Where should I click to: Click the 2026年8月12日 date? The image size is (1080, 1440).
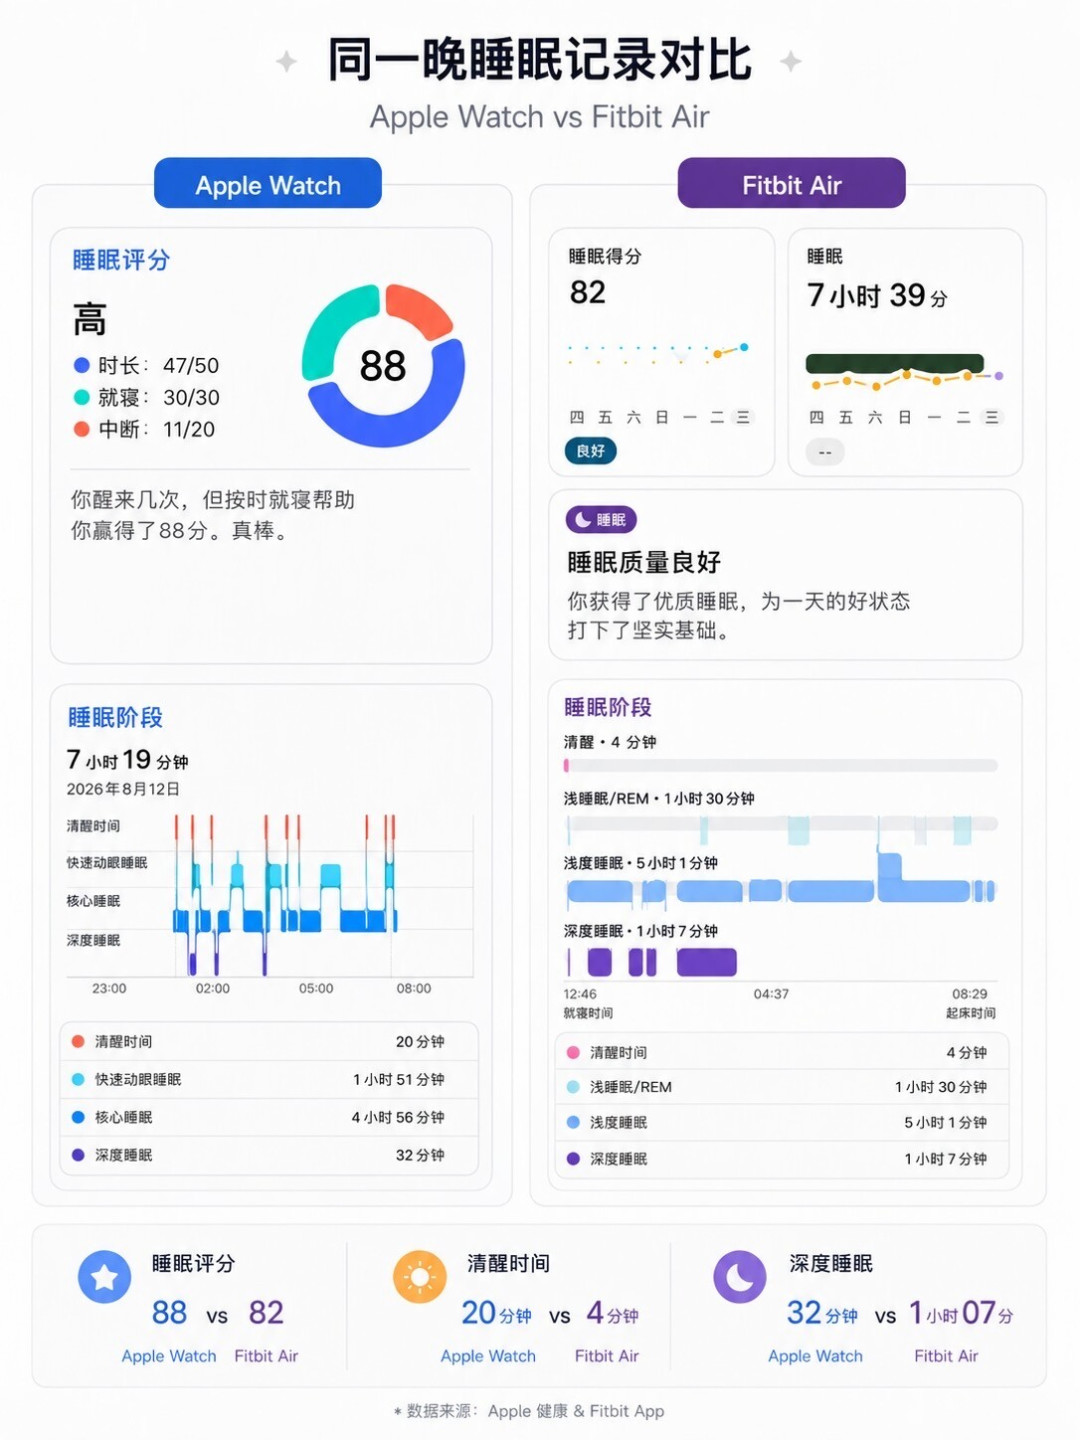click(123, 789)
